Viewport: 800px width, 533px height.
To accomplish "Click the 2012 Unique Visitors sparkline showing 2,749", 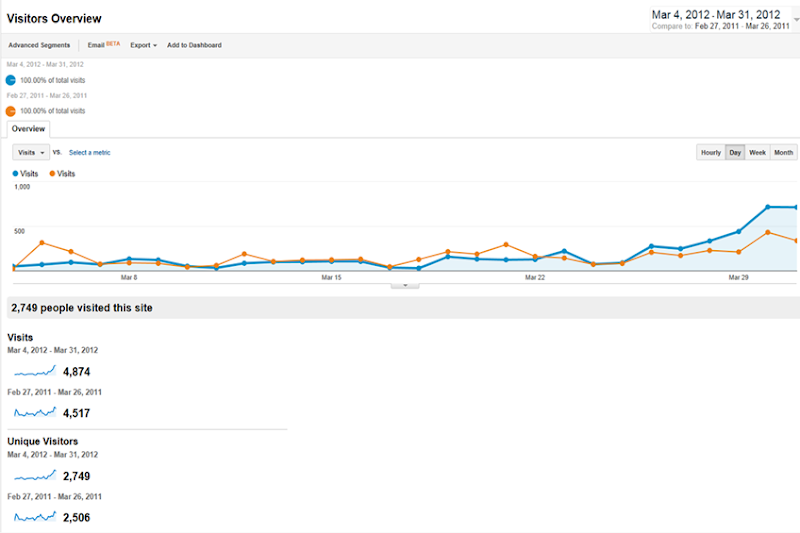I will pos(35,476).
